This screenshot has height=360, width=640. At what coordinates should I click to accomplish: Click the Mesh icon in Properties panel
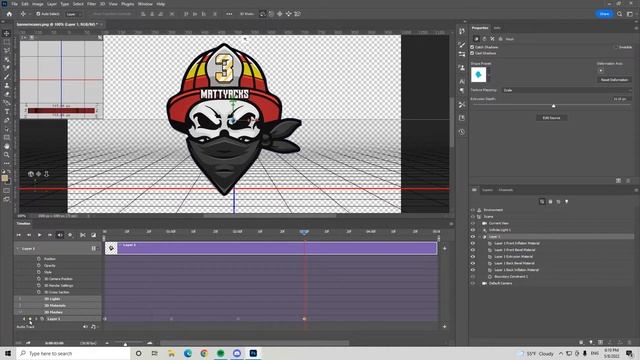click(476, 39)
